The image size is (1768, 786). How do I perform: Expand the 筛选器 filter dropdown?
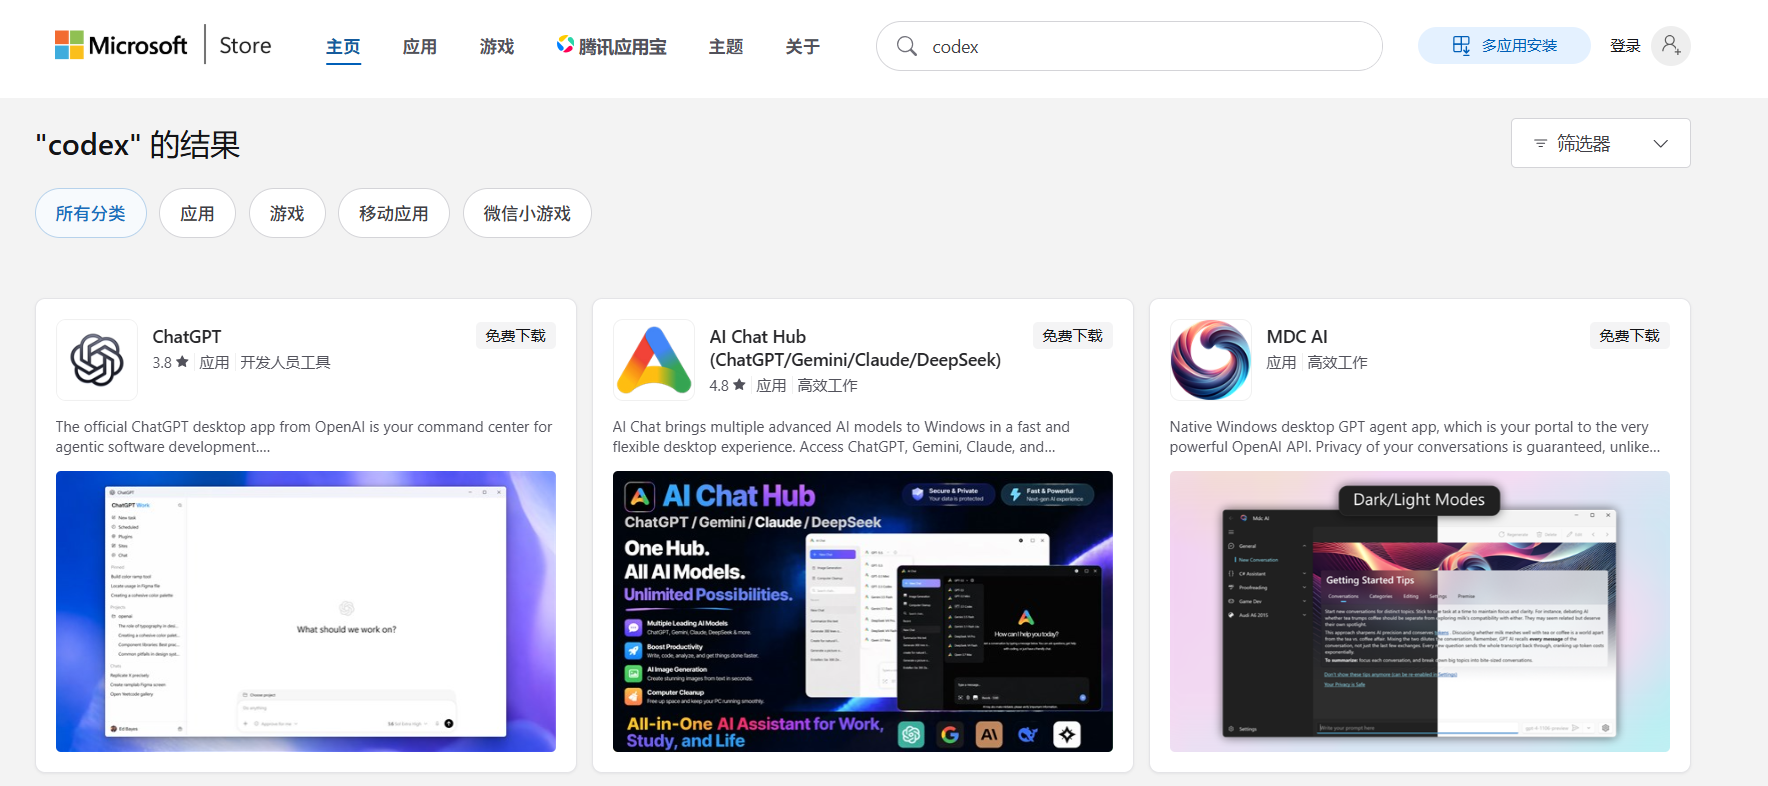(1600, 143)
